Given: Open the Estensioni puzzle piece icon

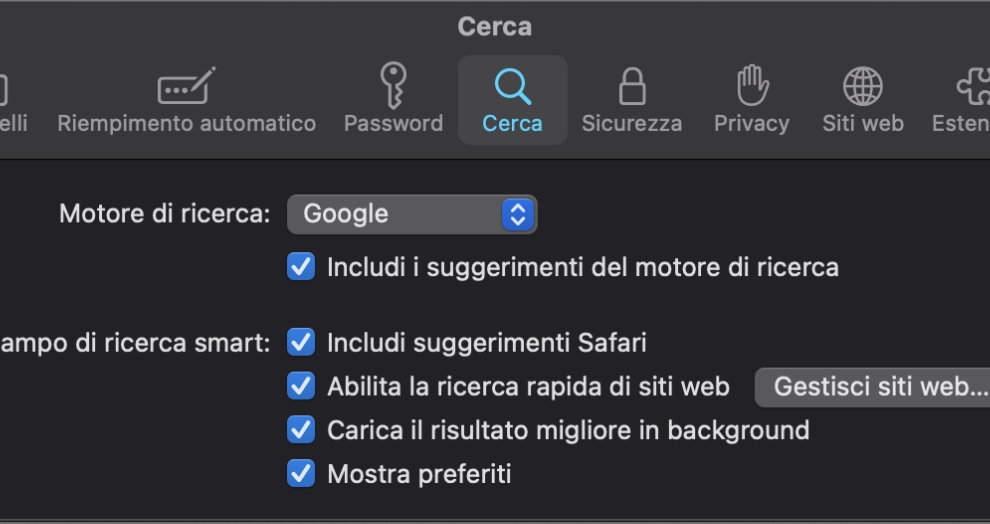Looking at the screenshot, I should (972, 87).
